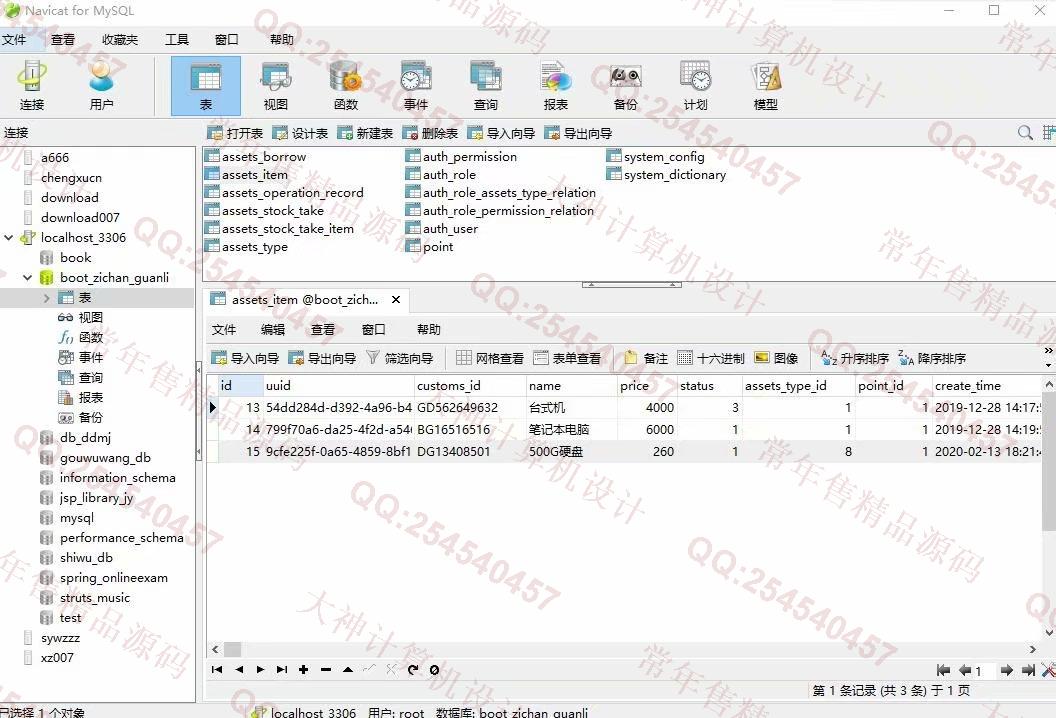Click the 事件 (Event) toolbar icon
This screenshot has width=1056, height=718.
coord(416,85)
